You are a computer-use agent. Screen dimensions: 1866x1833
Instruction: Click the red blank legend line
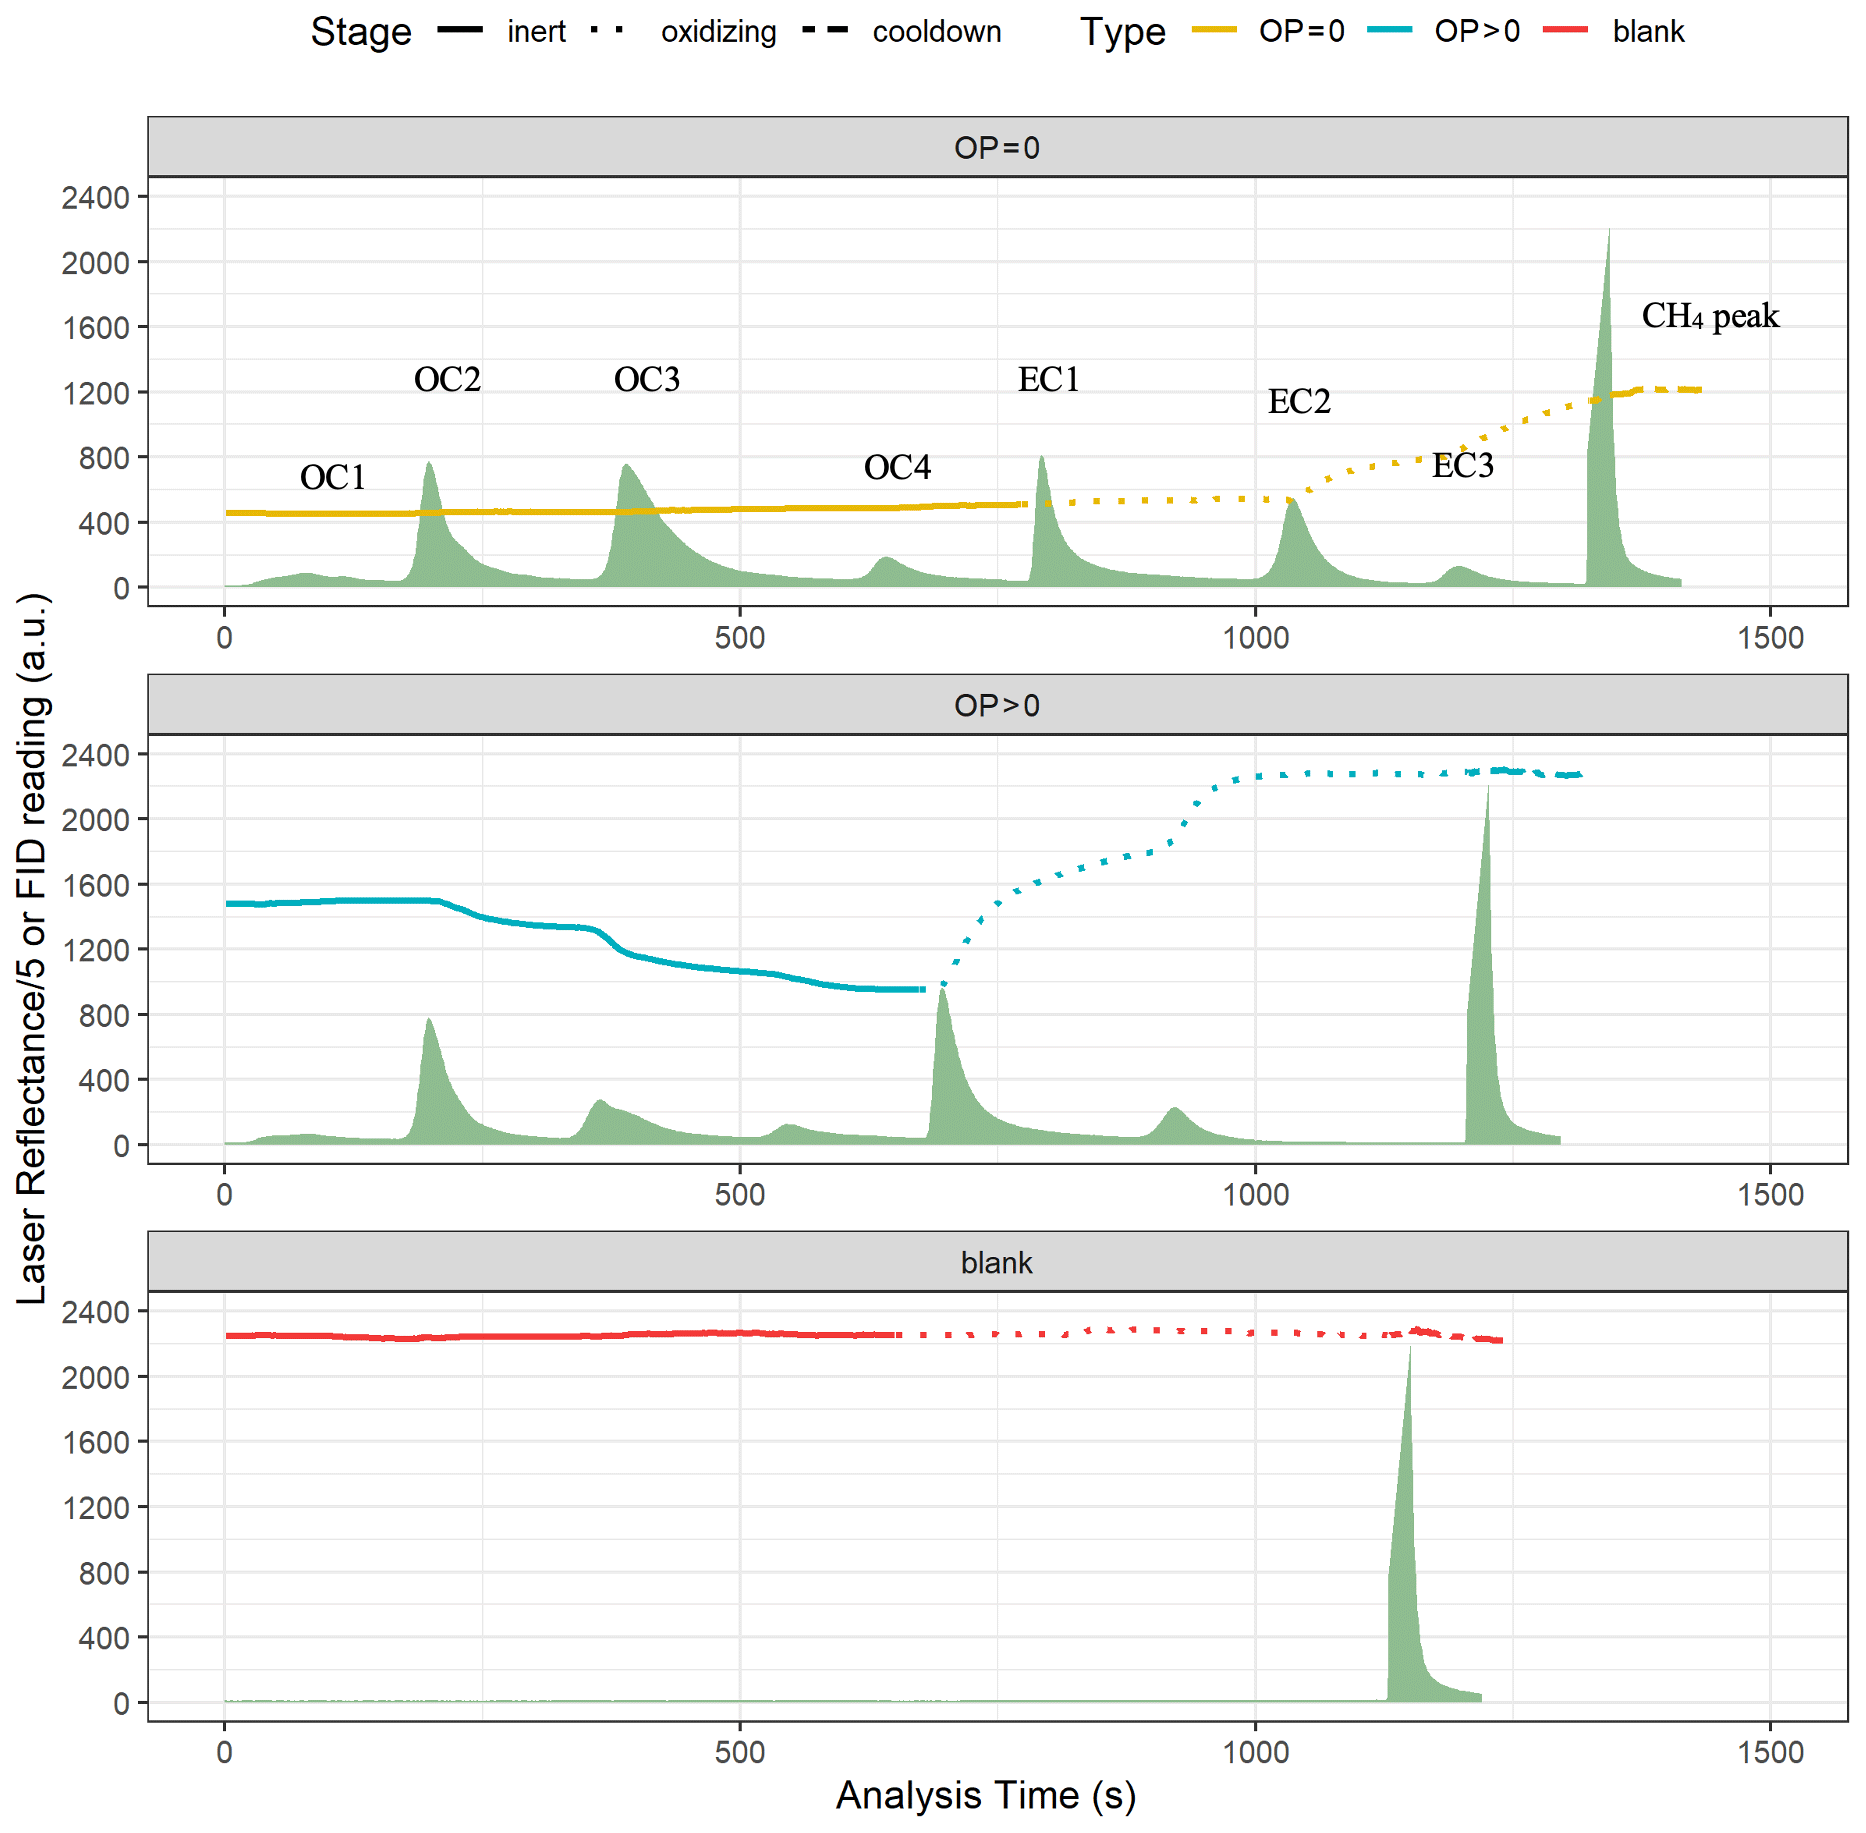[x=1566, y=31]
